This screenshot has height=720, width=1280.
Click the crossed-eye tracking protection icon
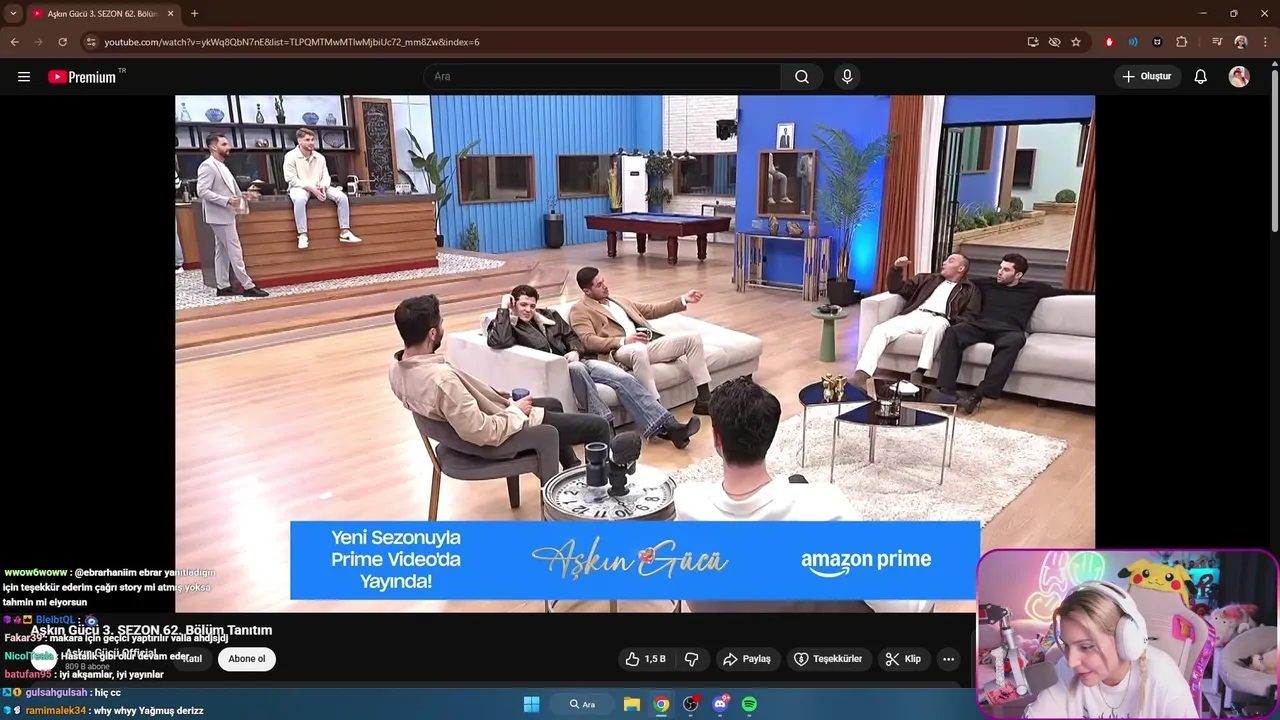1054,42
